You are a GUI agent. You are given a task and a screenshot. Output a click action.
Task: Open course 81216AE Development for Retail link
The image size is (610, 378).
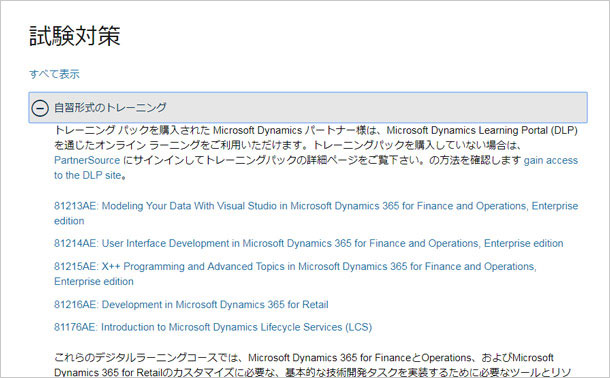click(191, 304)
